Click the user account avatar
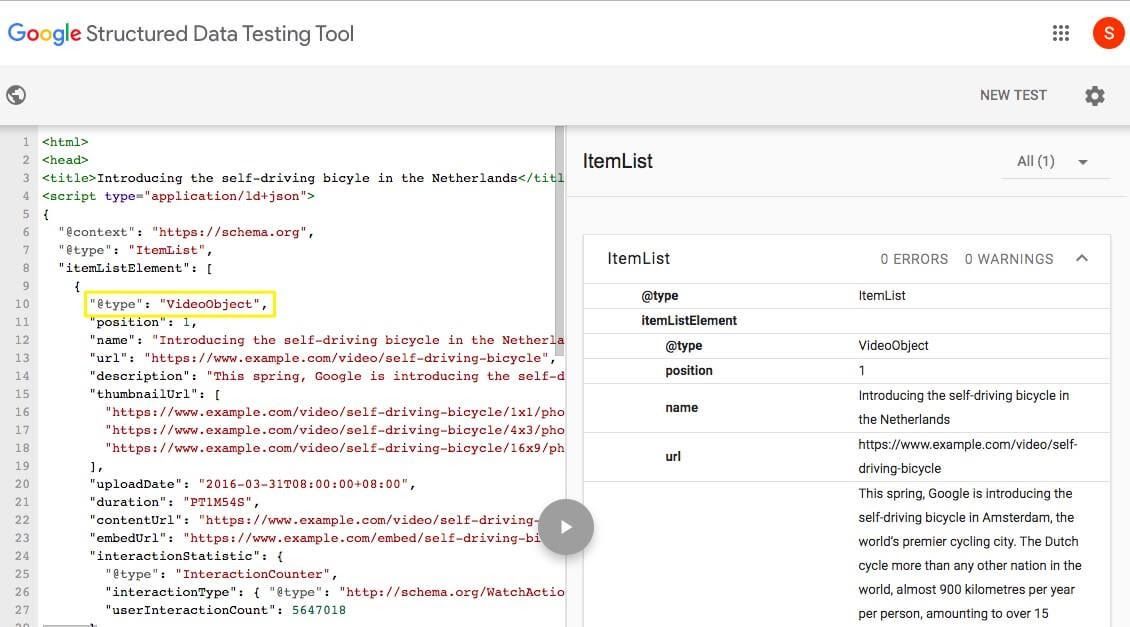This screenshot has height=627, width=1130. pyautogui.click(x=1108, y=33)
